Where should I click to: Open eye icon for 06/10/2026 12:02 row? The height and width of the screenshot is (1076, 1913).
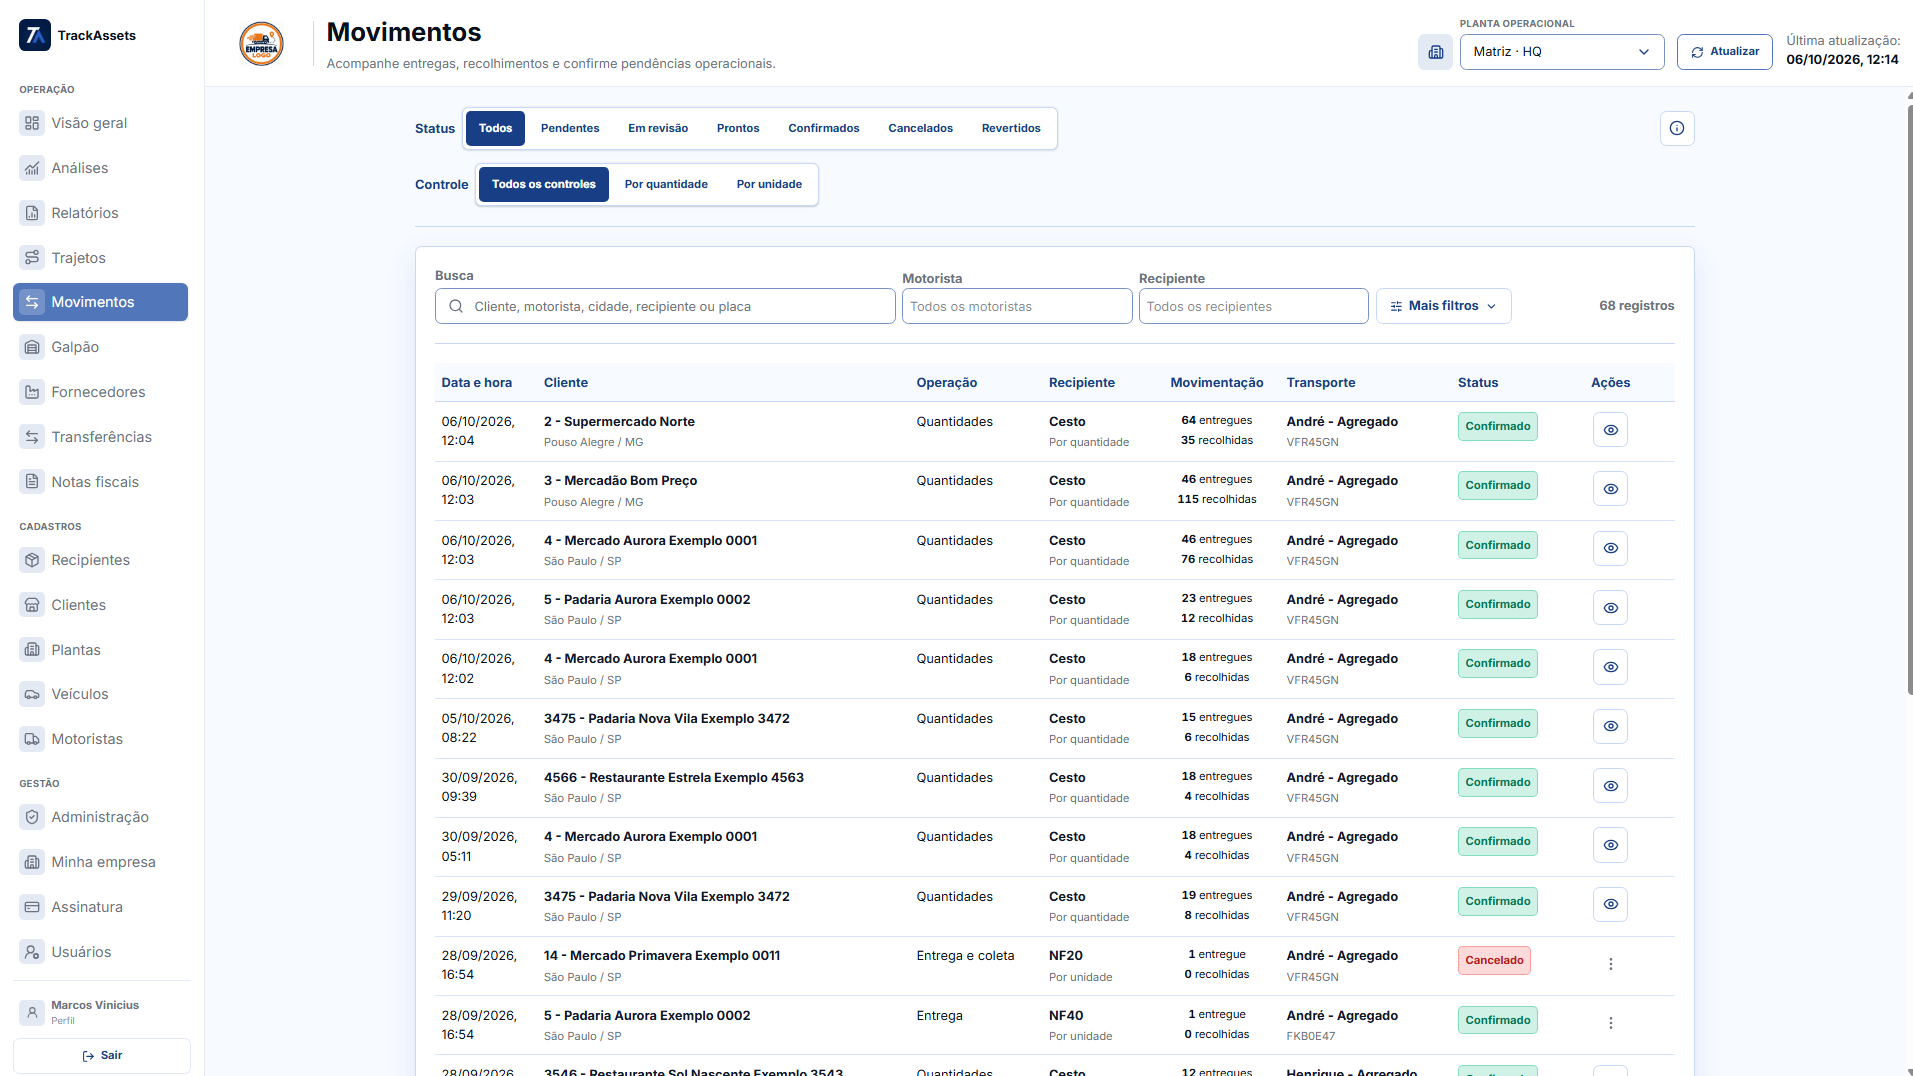click(x=1610, y=667)
